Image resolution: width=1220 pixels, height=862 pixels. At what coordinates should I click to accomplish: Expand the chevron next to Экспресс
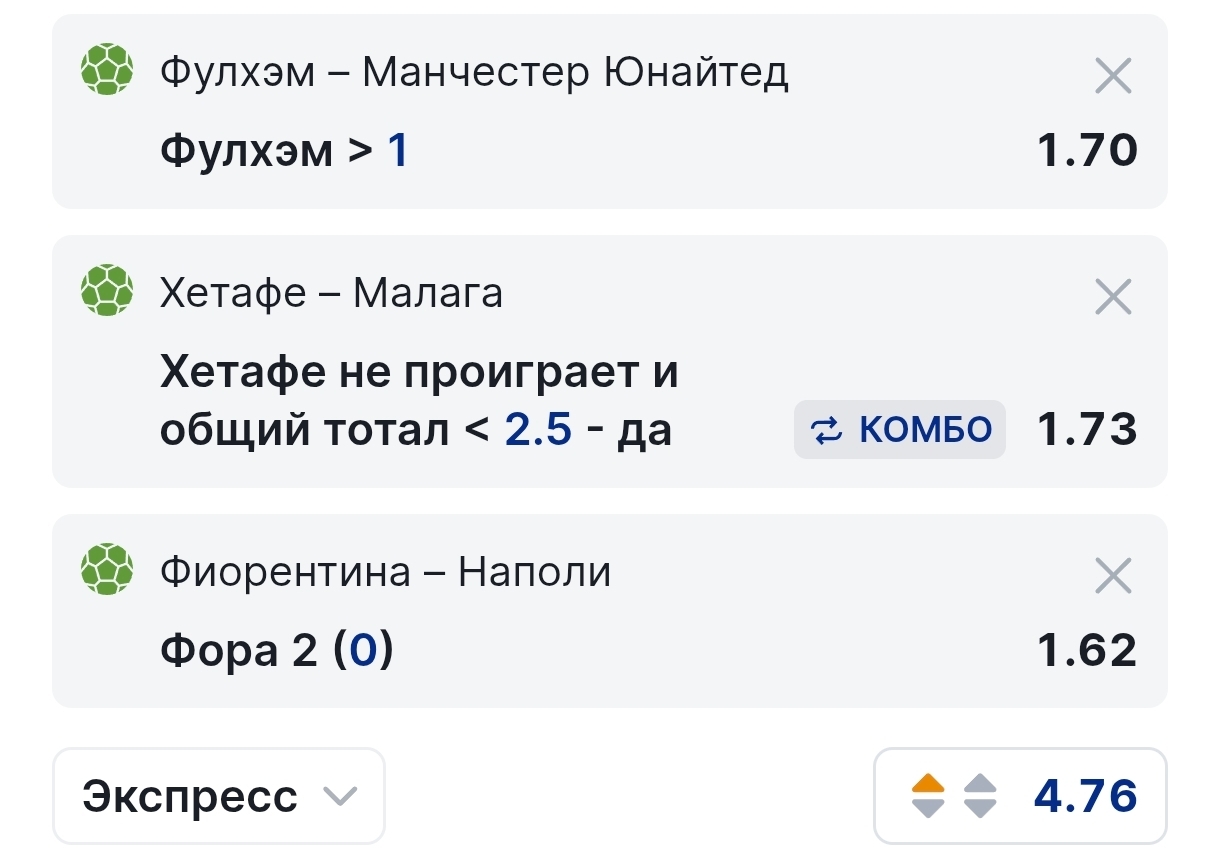pyautogui.click(x=340, y=798)
